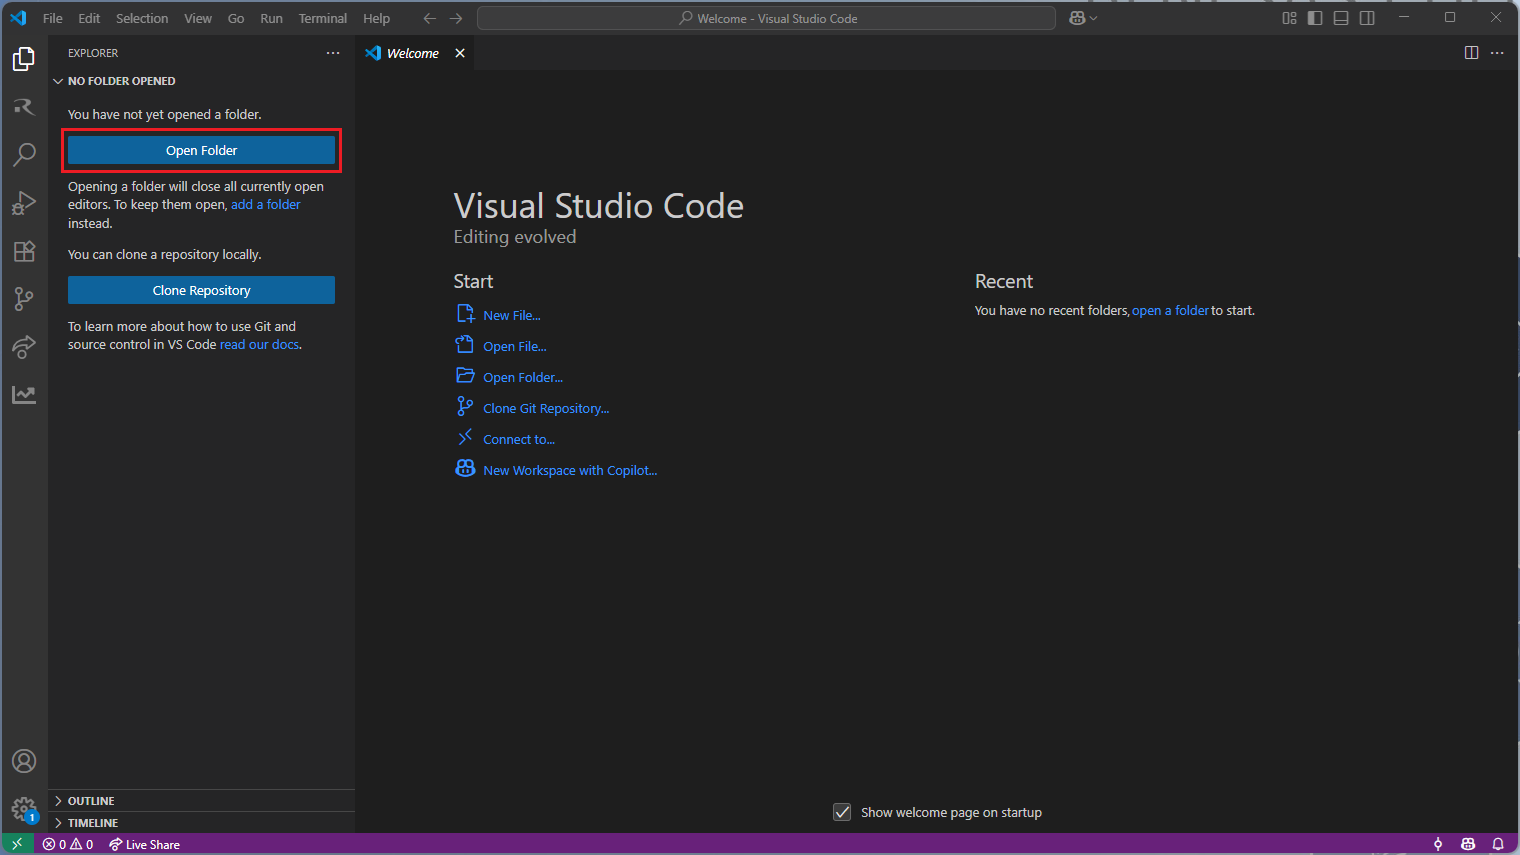The width and height of the screenshot is (1520, 855).
Task: Expand the Outline section
Action: coord(91,801)
